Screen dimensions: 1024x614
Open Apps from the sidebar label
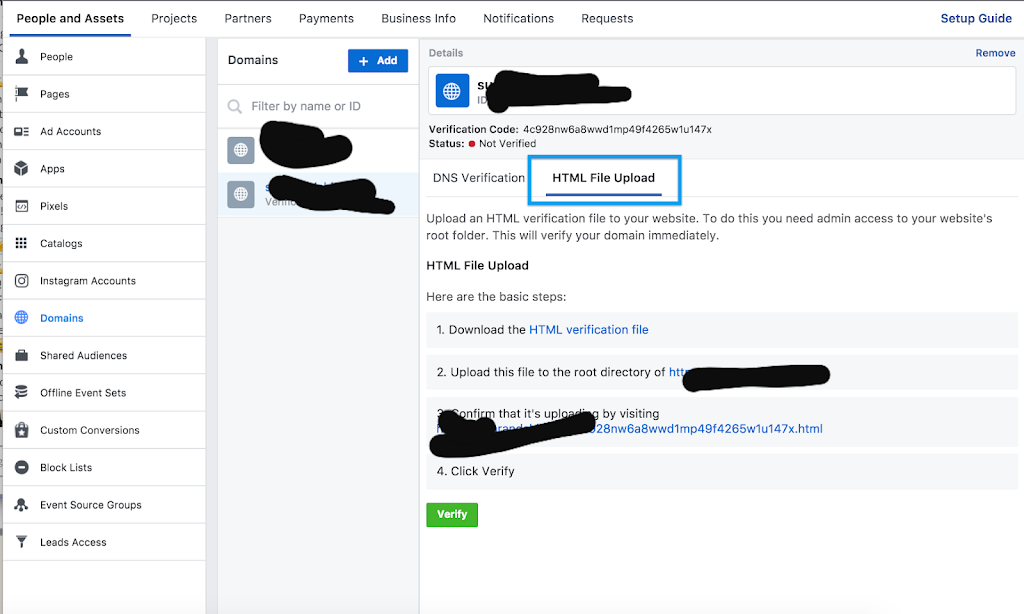[52, 169]
